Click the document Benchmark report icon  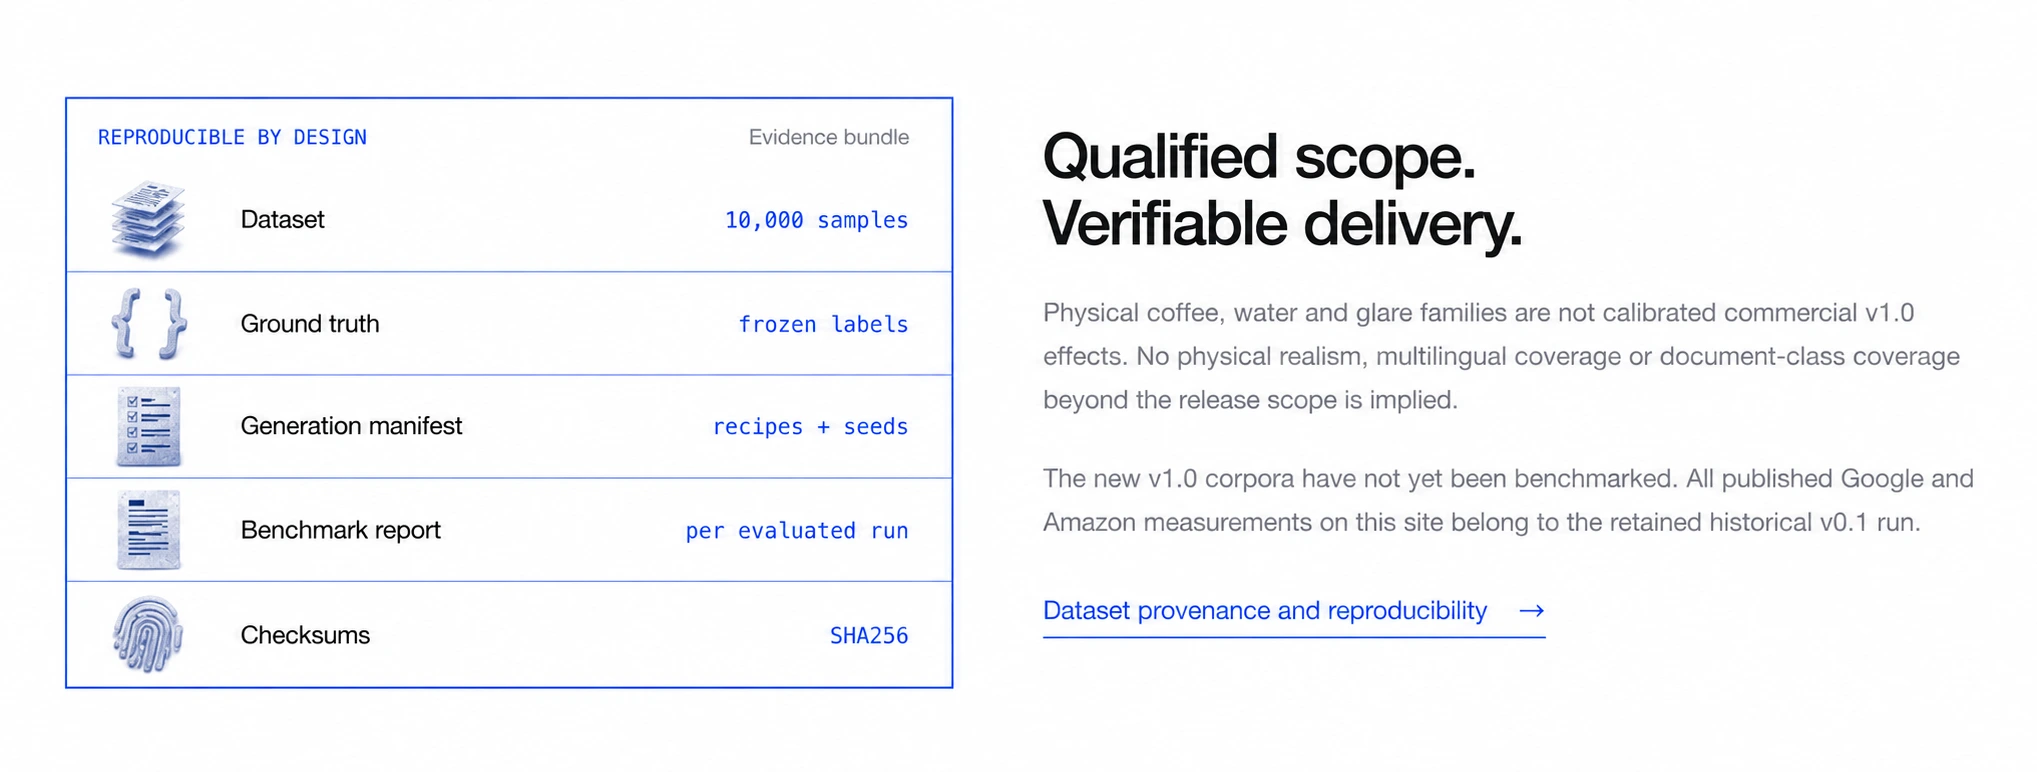point(148,530)
